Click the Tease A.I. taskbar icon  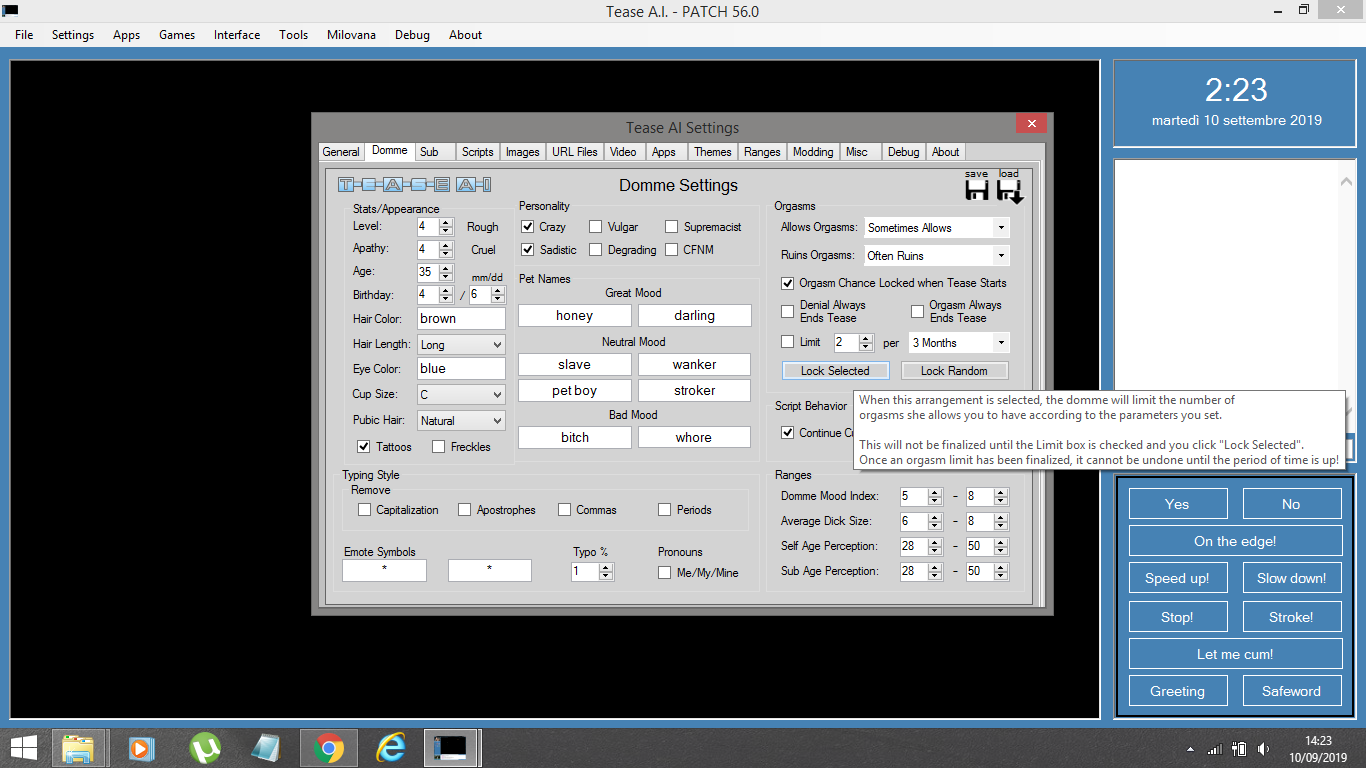452,748
